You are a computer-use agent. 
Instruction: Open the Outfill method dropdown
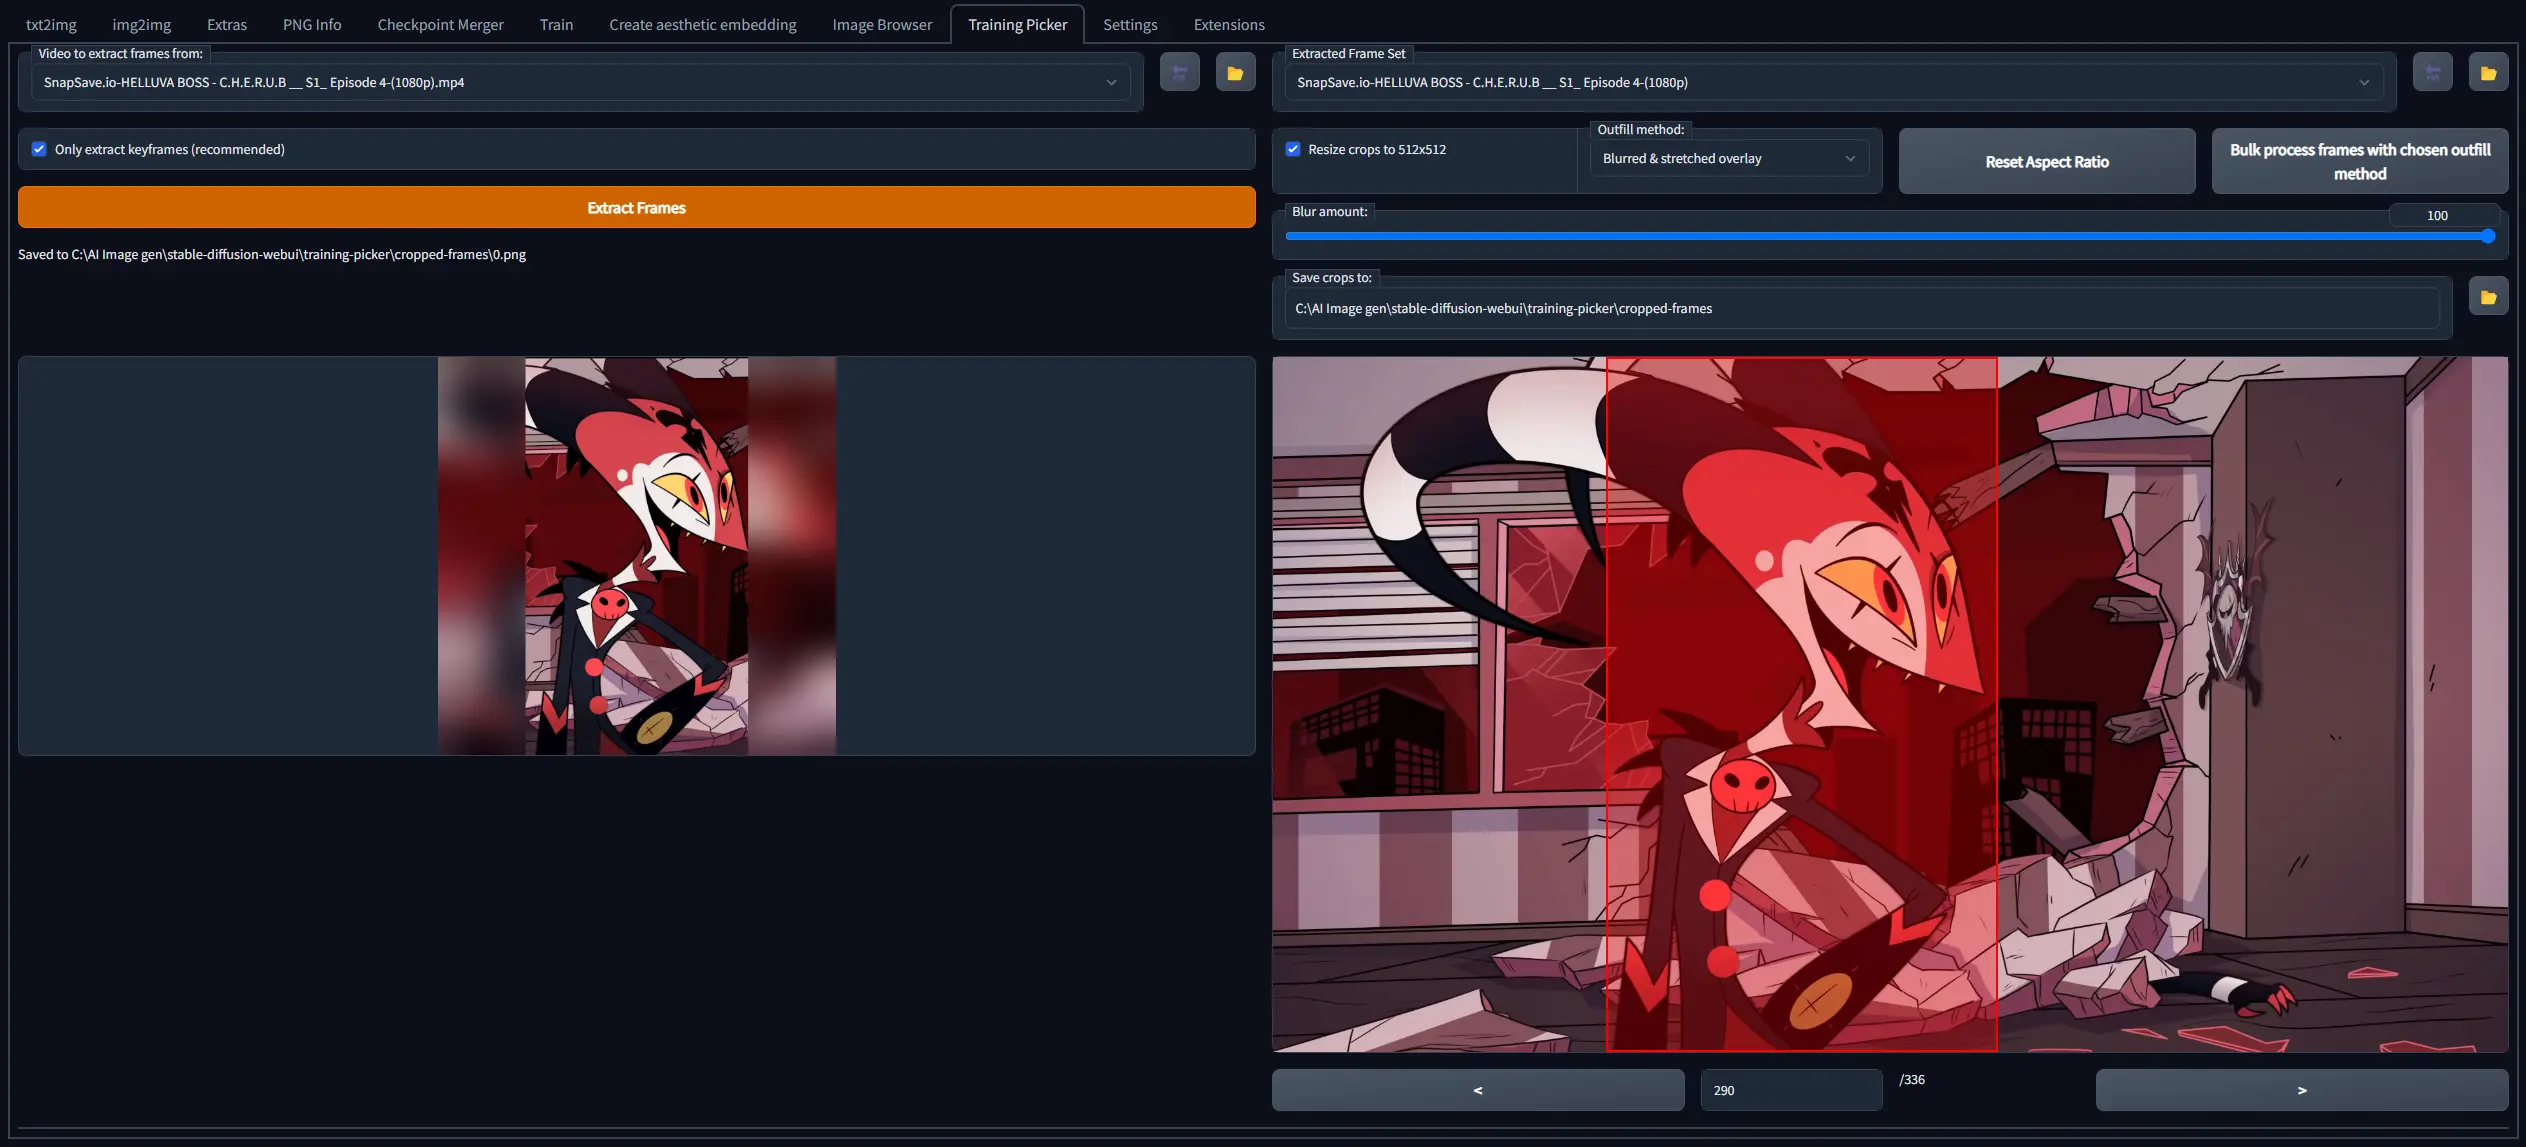tap(1729, 158)
